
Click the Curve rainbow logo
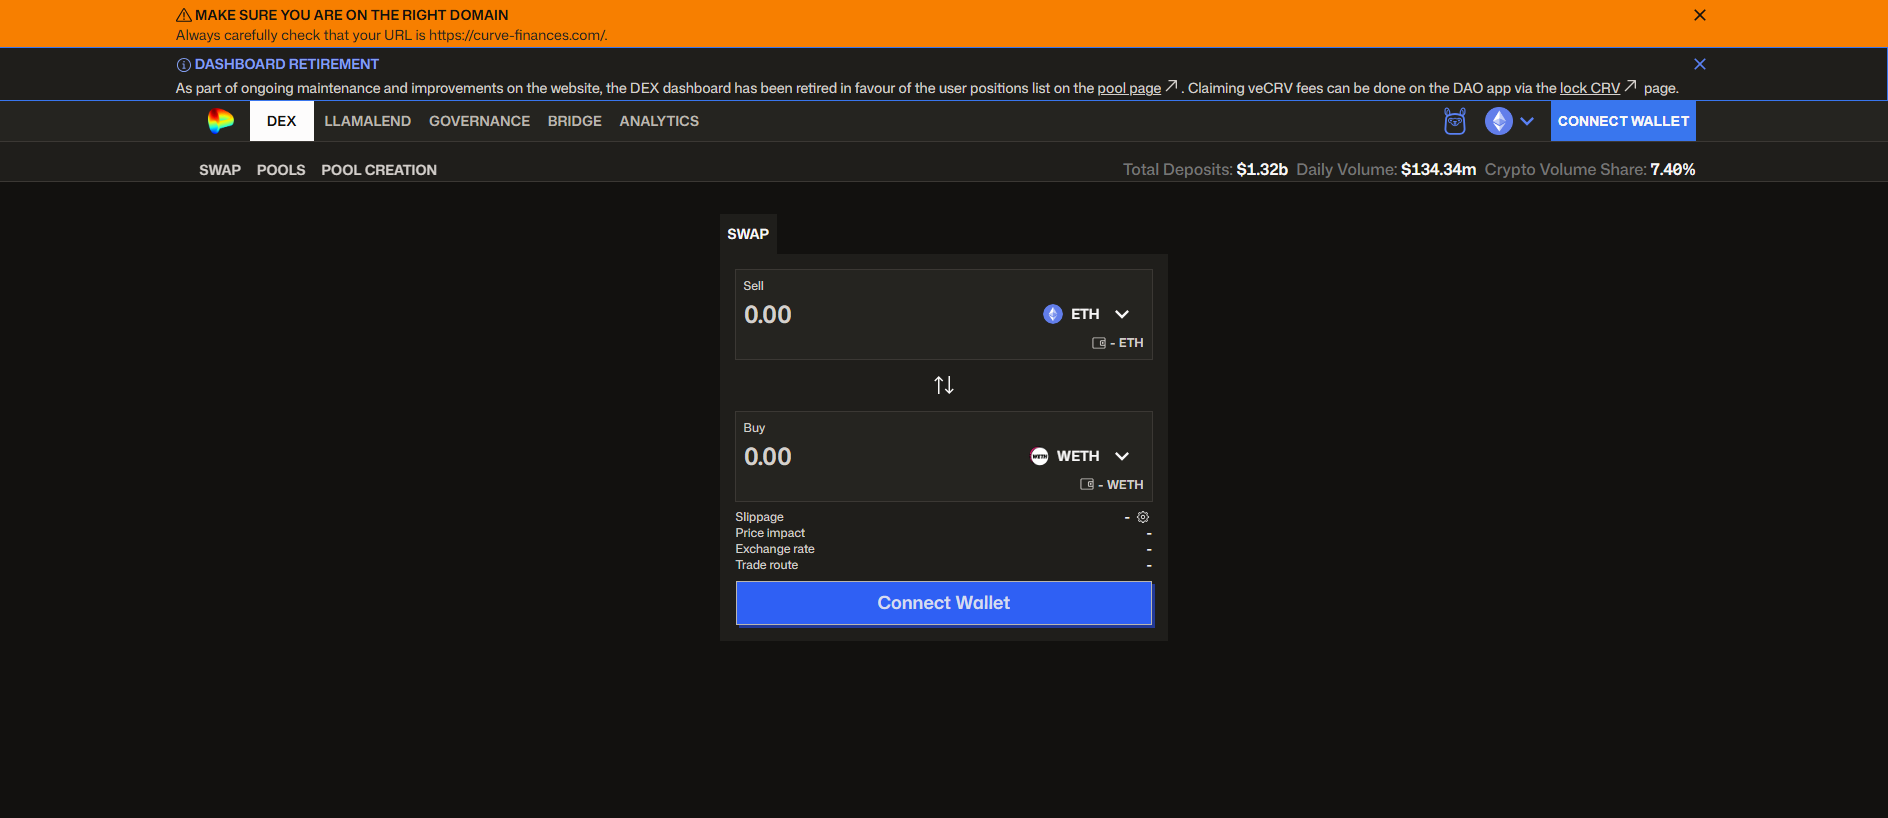point(220,121)
